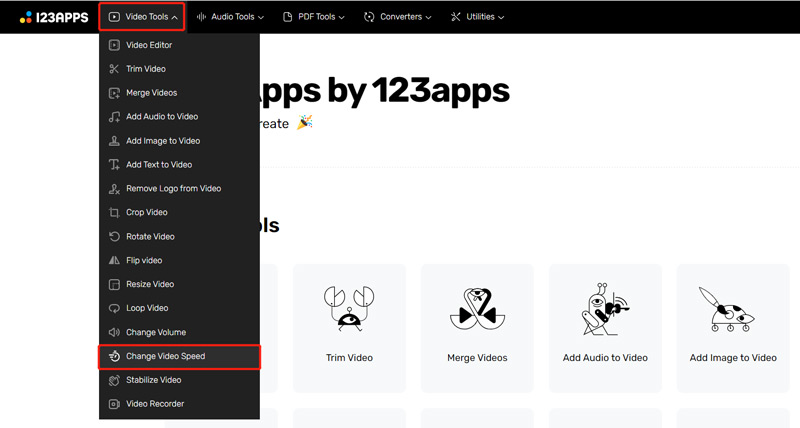Click the Crop Video icon
The height and width of the screenshot is (428, 800).
coord(114,213)
